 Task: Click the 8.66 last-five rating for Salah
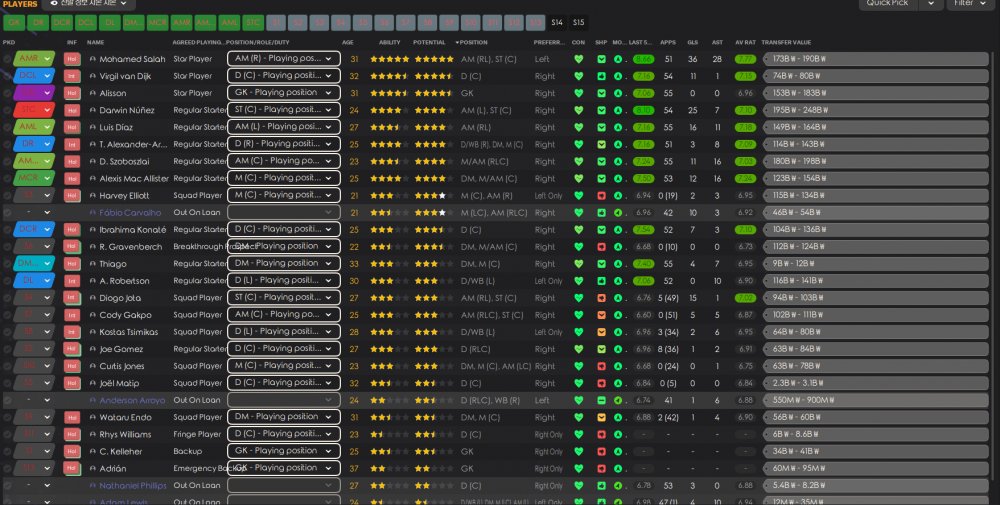643,59
